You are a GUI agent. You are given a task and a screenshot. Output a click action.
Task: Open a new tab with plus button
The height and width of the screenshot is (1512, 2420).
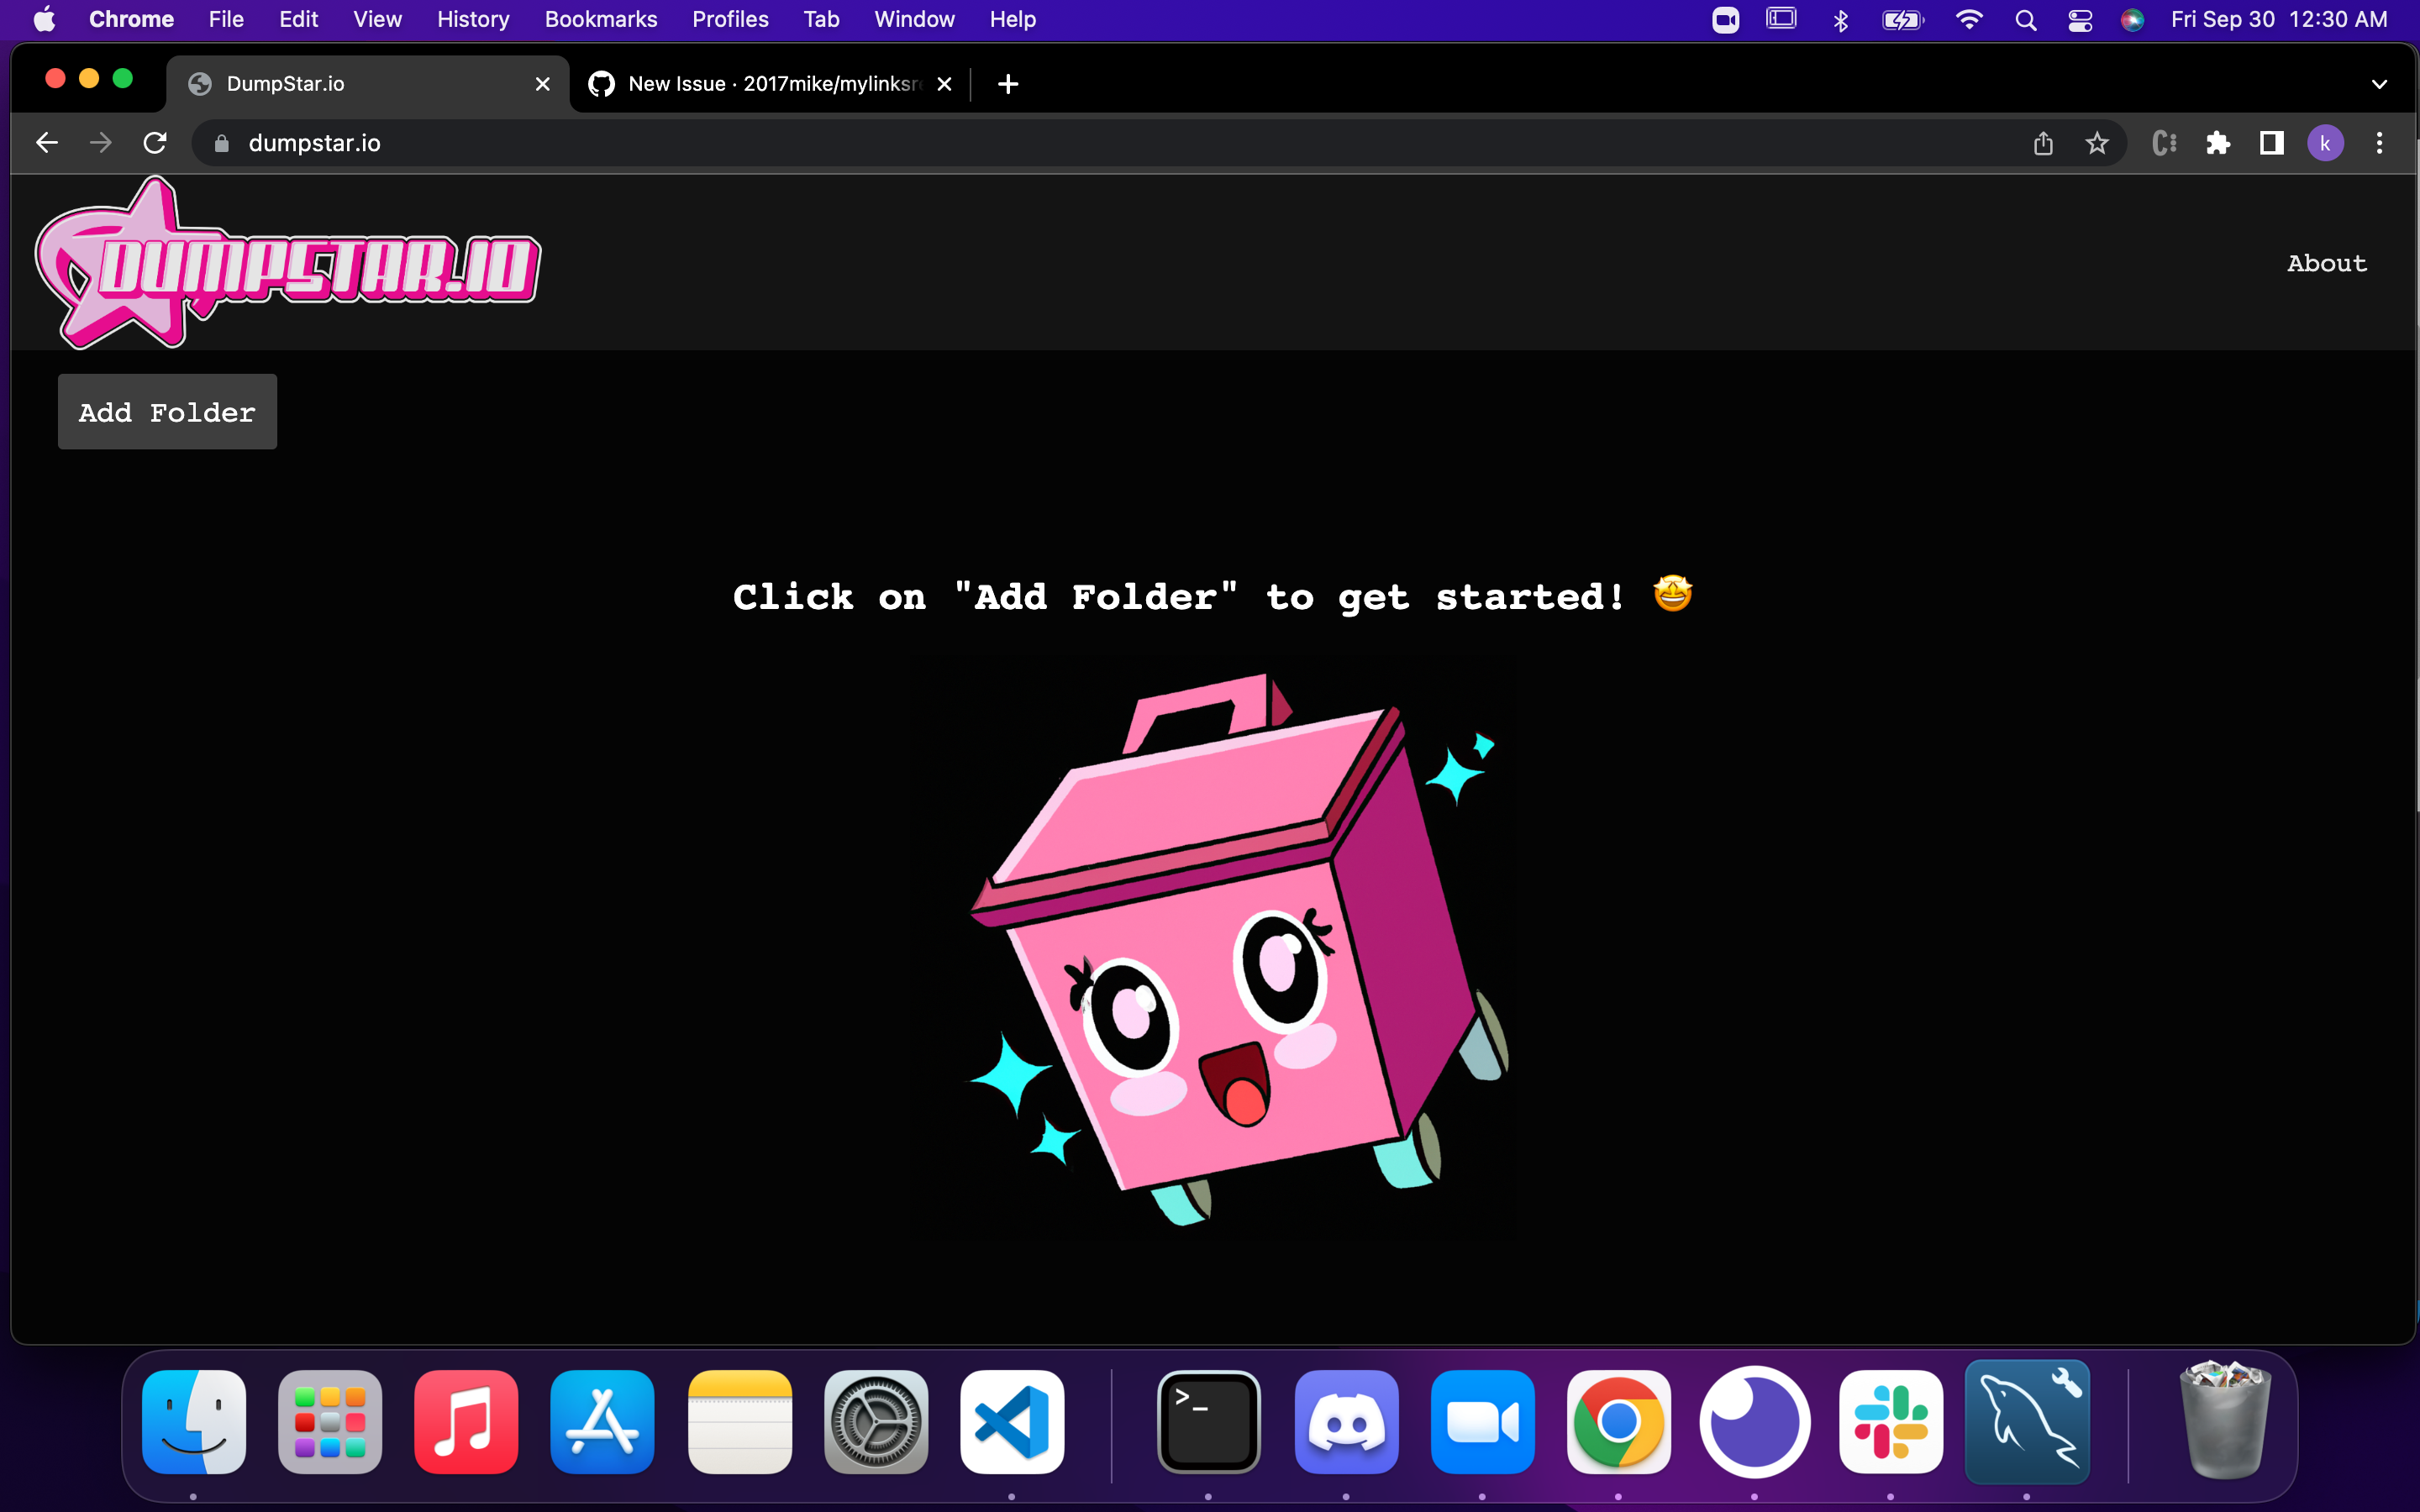coord(1008,84)
